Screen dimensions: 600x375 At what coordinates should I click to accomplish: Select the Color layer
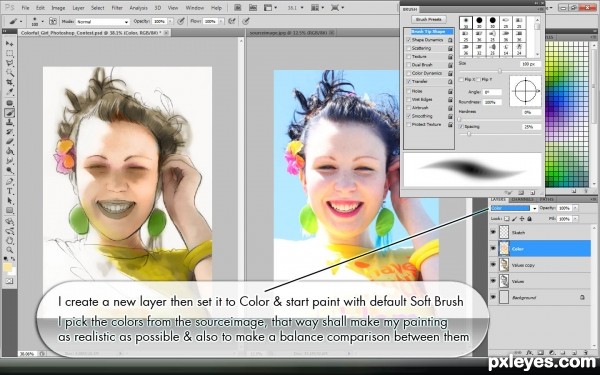[540, 249]
